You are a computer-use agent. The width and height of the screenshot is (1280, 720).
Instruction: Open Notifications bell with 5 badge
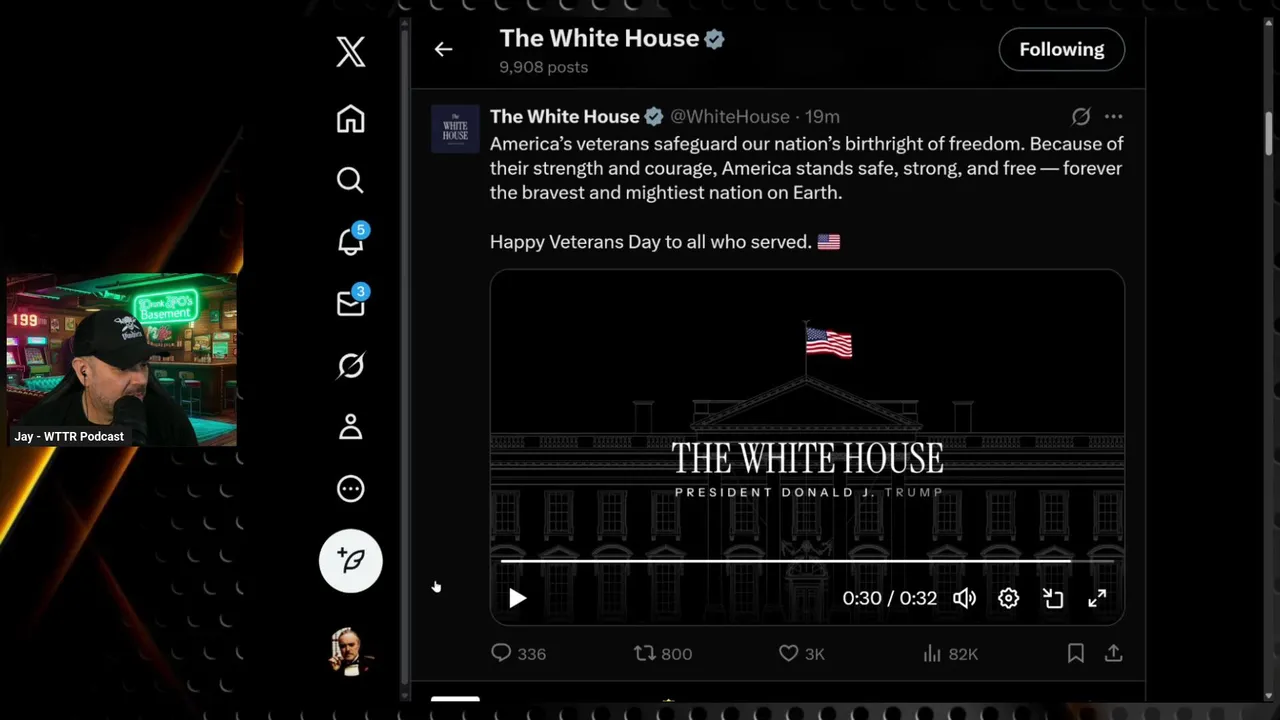pyautogui.click(x=352, y=240)
